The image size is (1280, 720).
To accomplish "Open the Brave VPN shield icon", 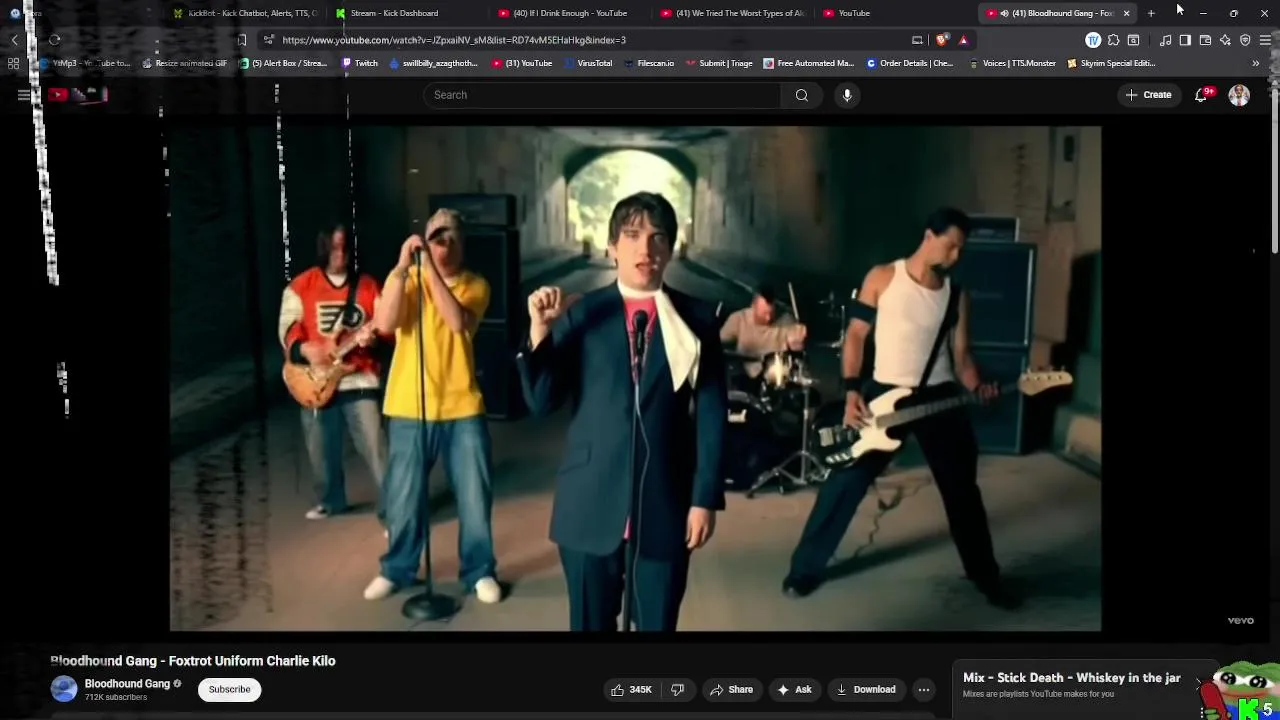I will tap(1245, 40).
